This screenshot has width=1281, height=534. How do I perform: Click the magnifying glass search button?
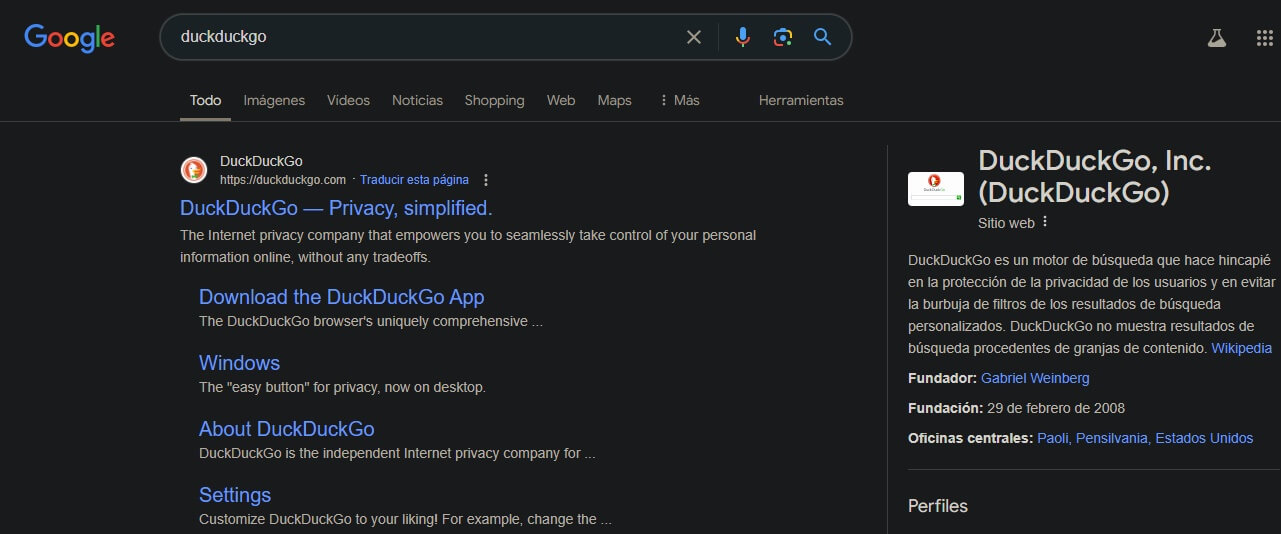coord(823,37)
